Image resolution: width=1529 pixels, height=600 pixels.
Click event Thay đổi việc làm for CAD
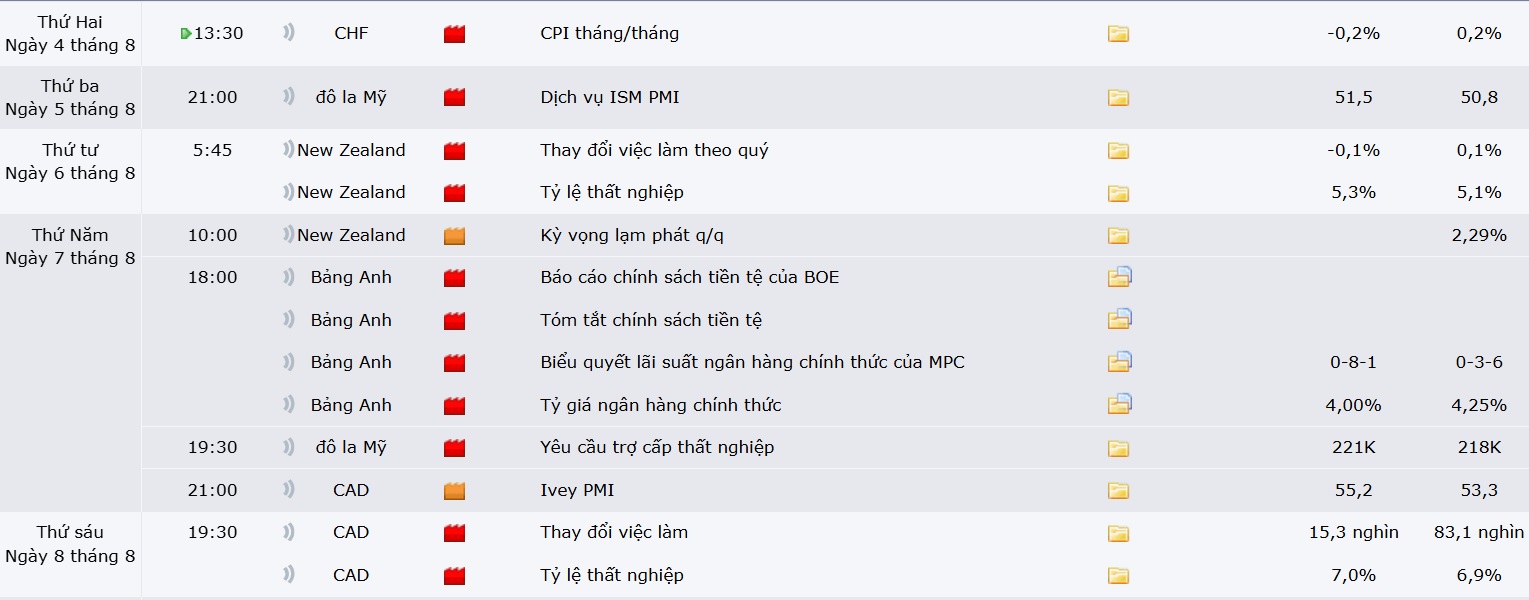click(614, 532)
